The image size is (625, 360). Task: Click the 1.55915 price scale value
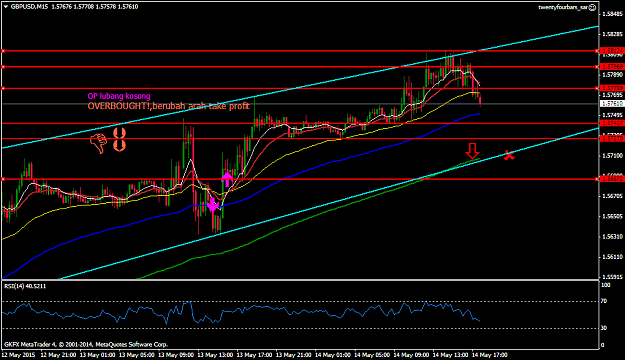(612, 277)
